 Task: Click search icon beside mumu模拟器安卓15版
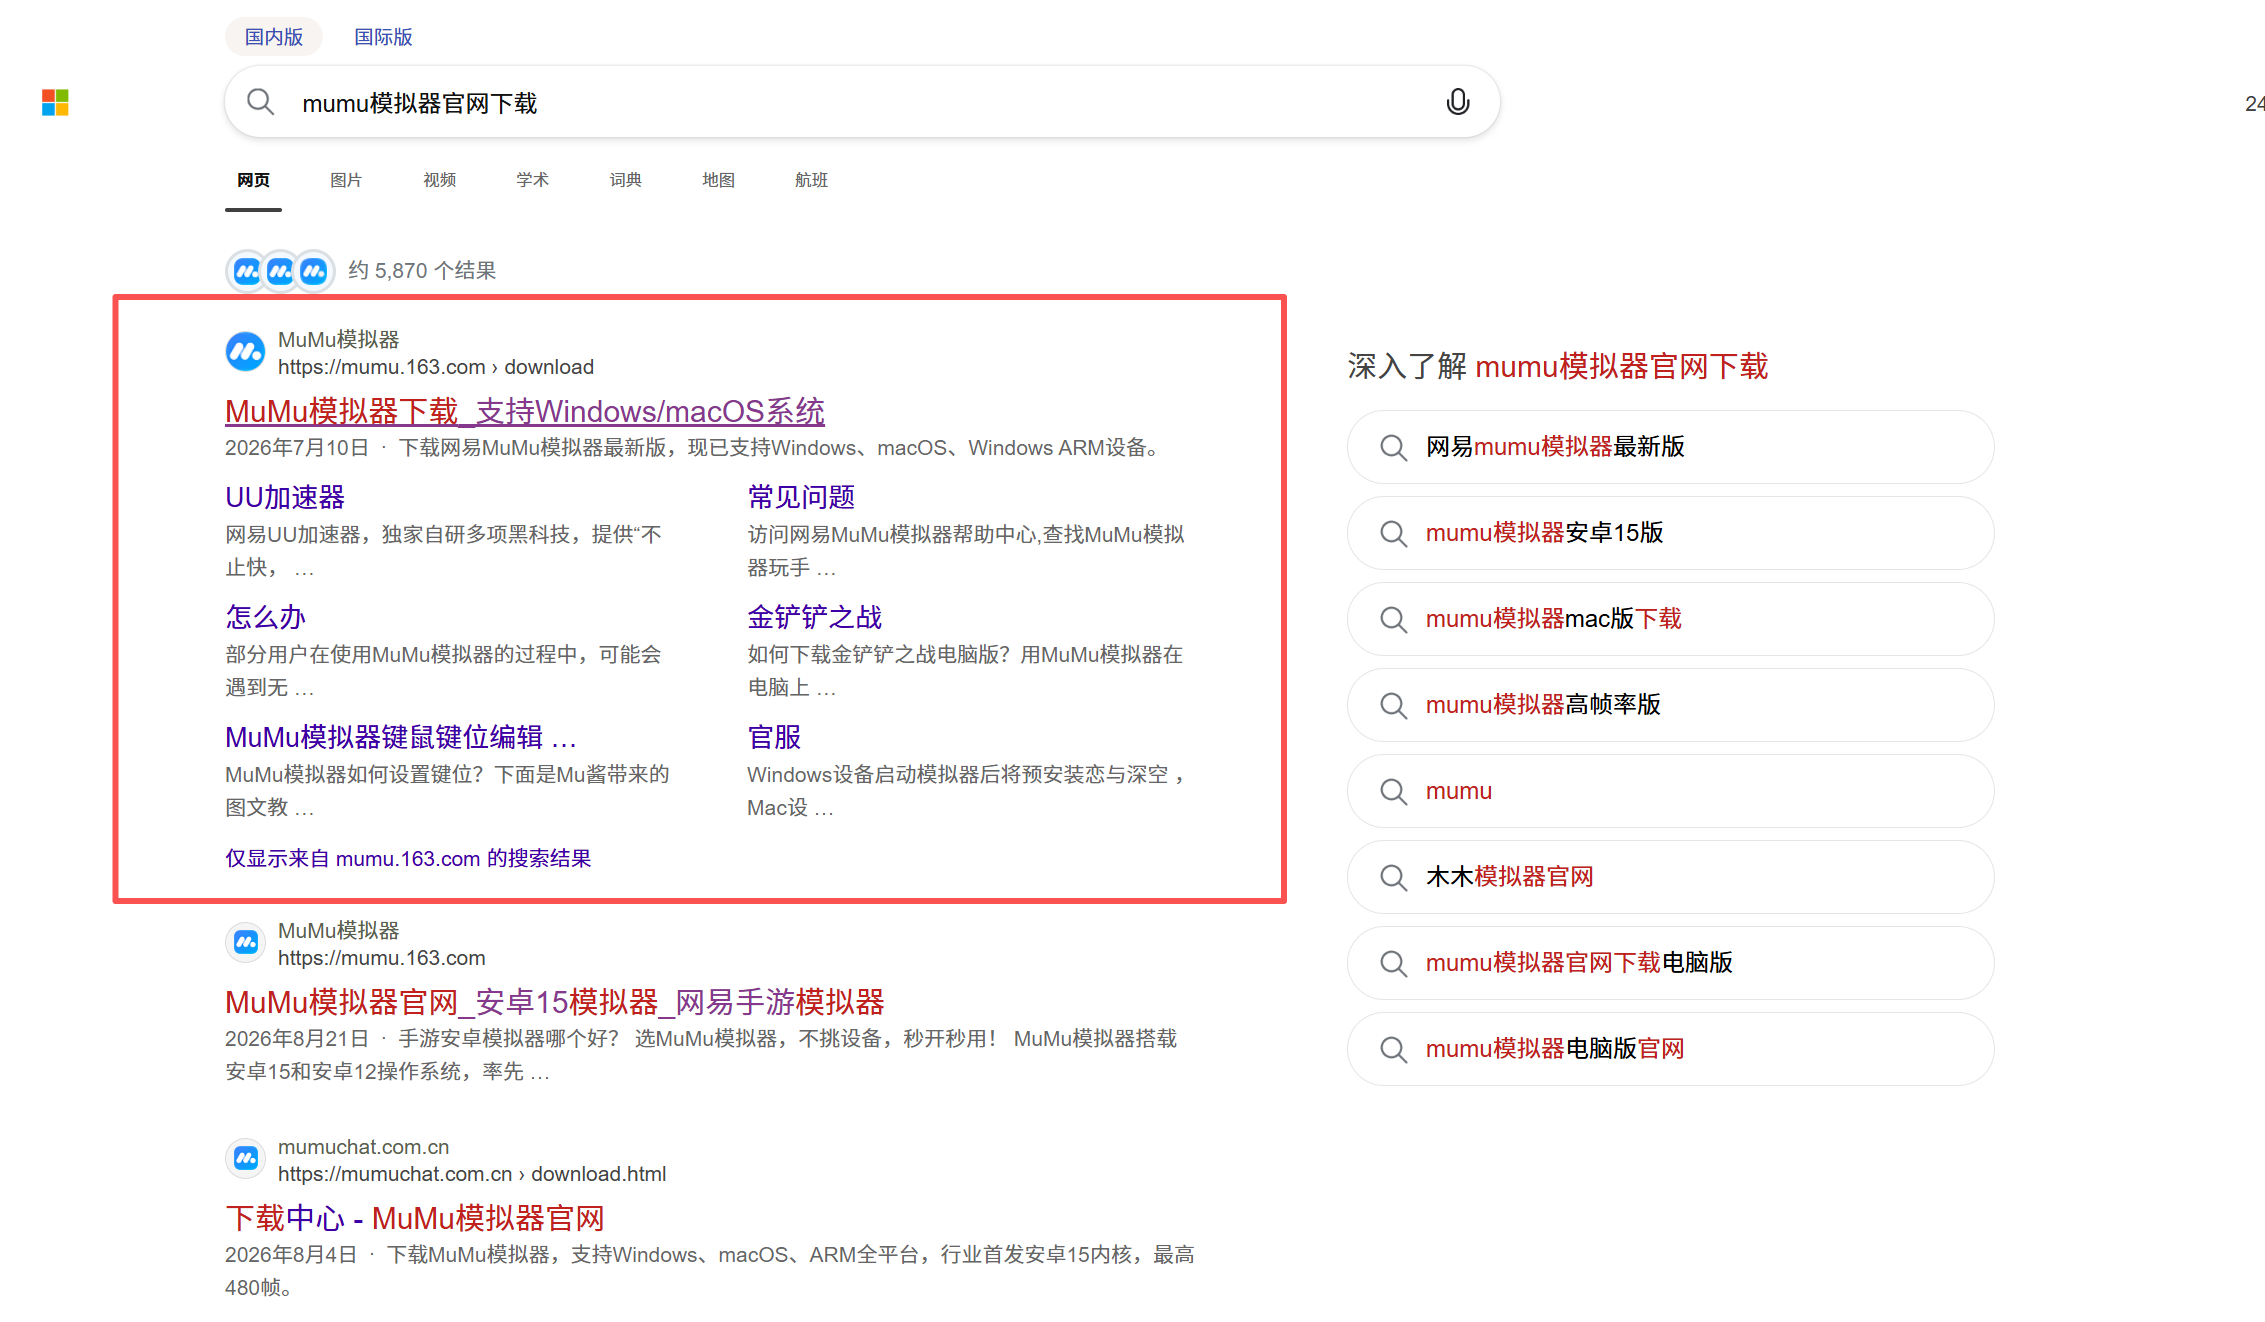[x=1393, y=533]
